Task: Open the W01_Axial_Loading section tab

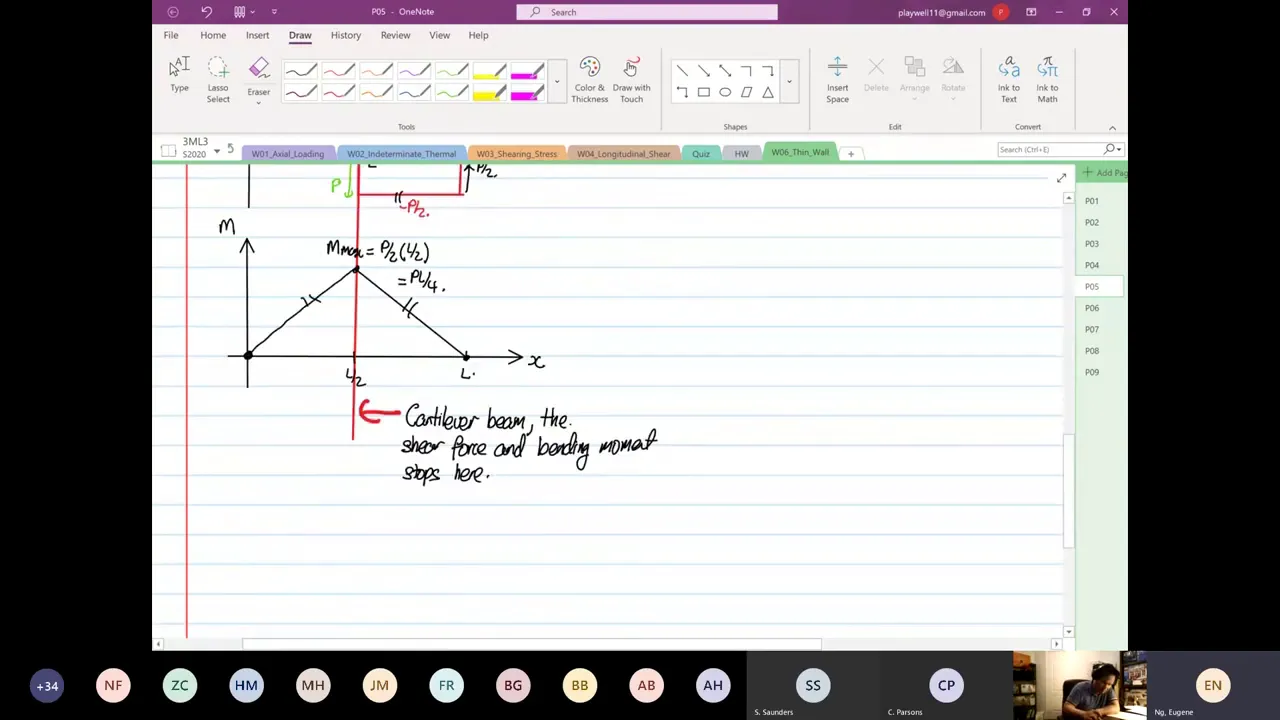Action: click(x=288, y=154)
